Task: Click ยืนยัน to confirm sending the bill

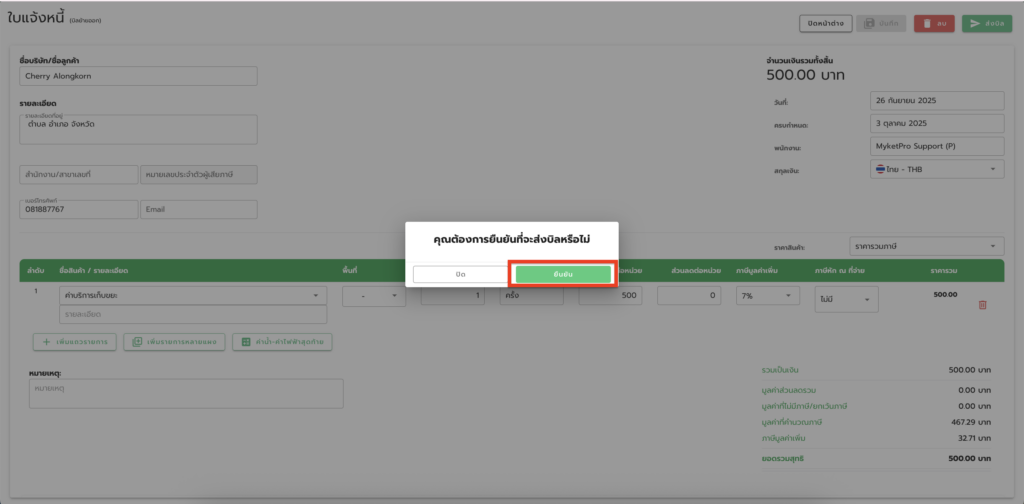Action: click(x=562, y=274)
